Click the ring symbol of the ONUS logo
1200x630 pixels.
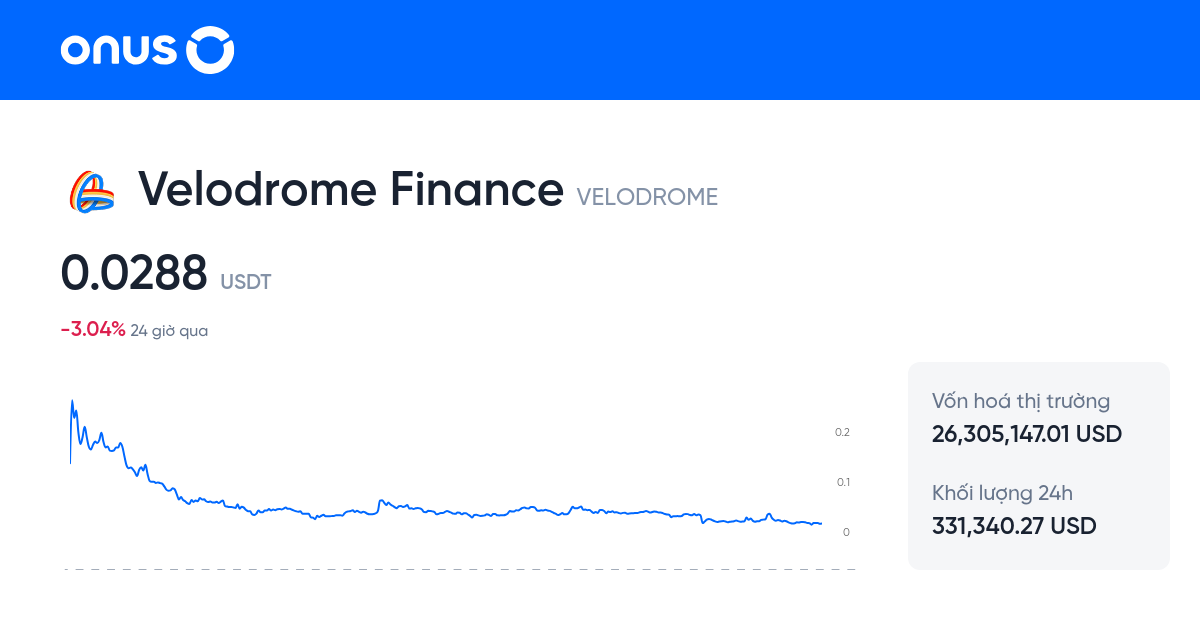point(211,50)
